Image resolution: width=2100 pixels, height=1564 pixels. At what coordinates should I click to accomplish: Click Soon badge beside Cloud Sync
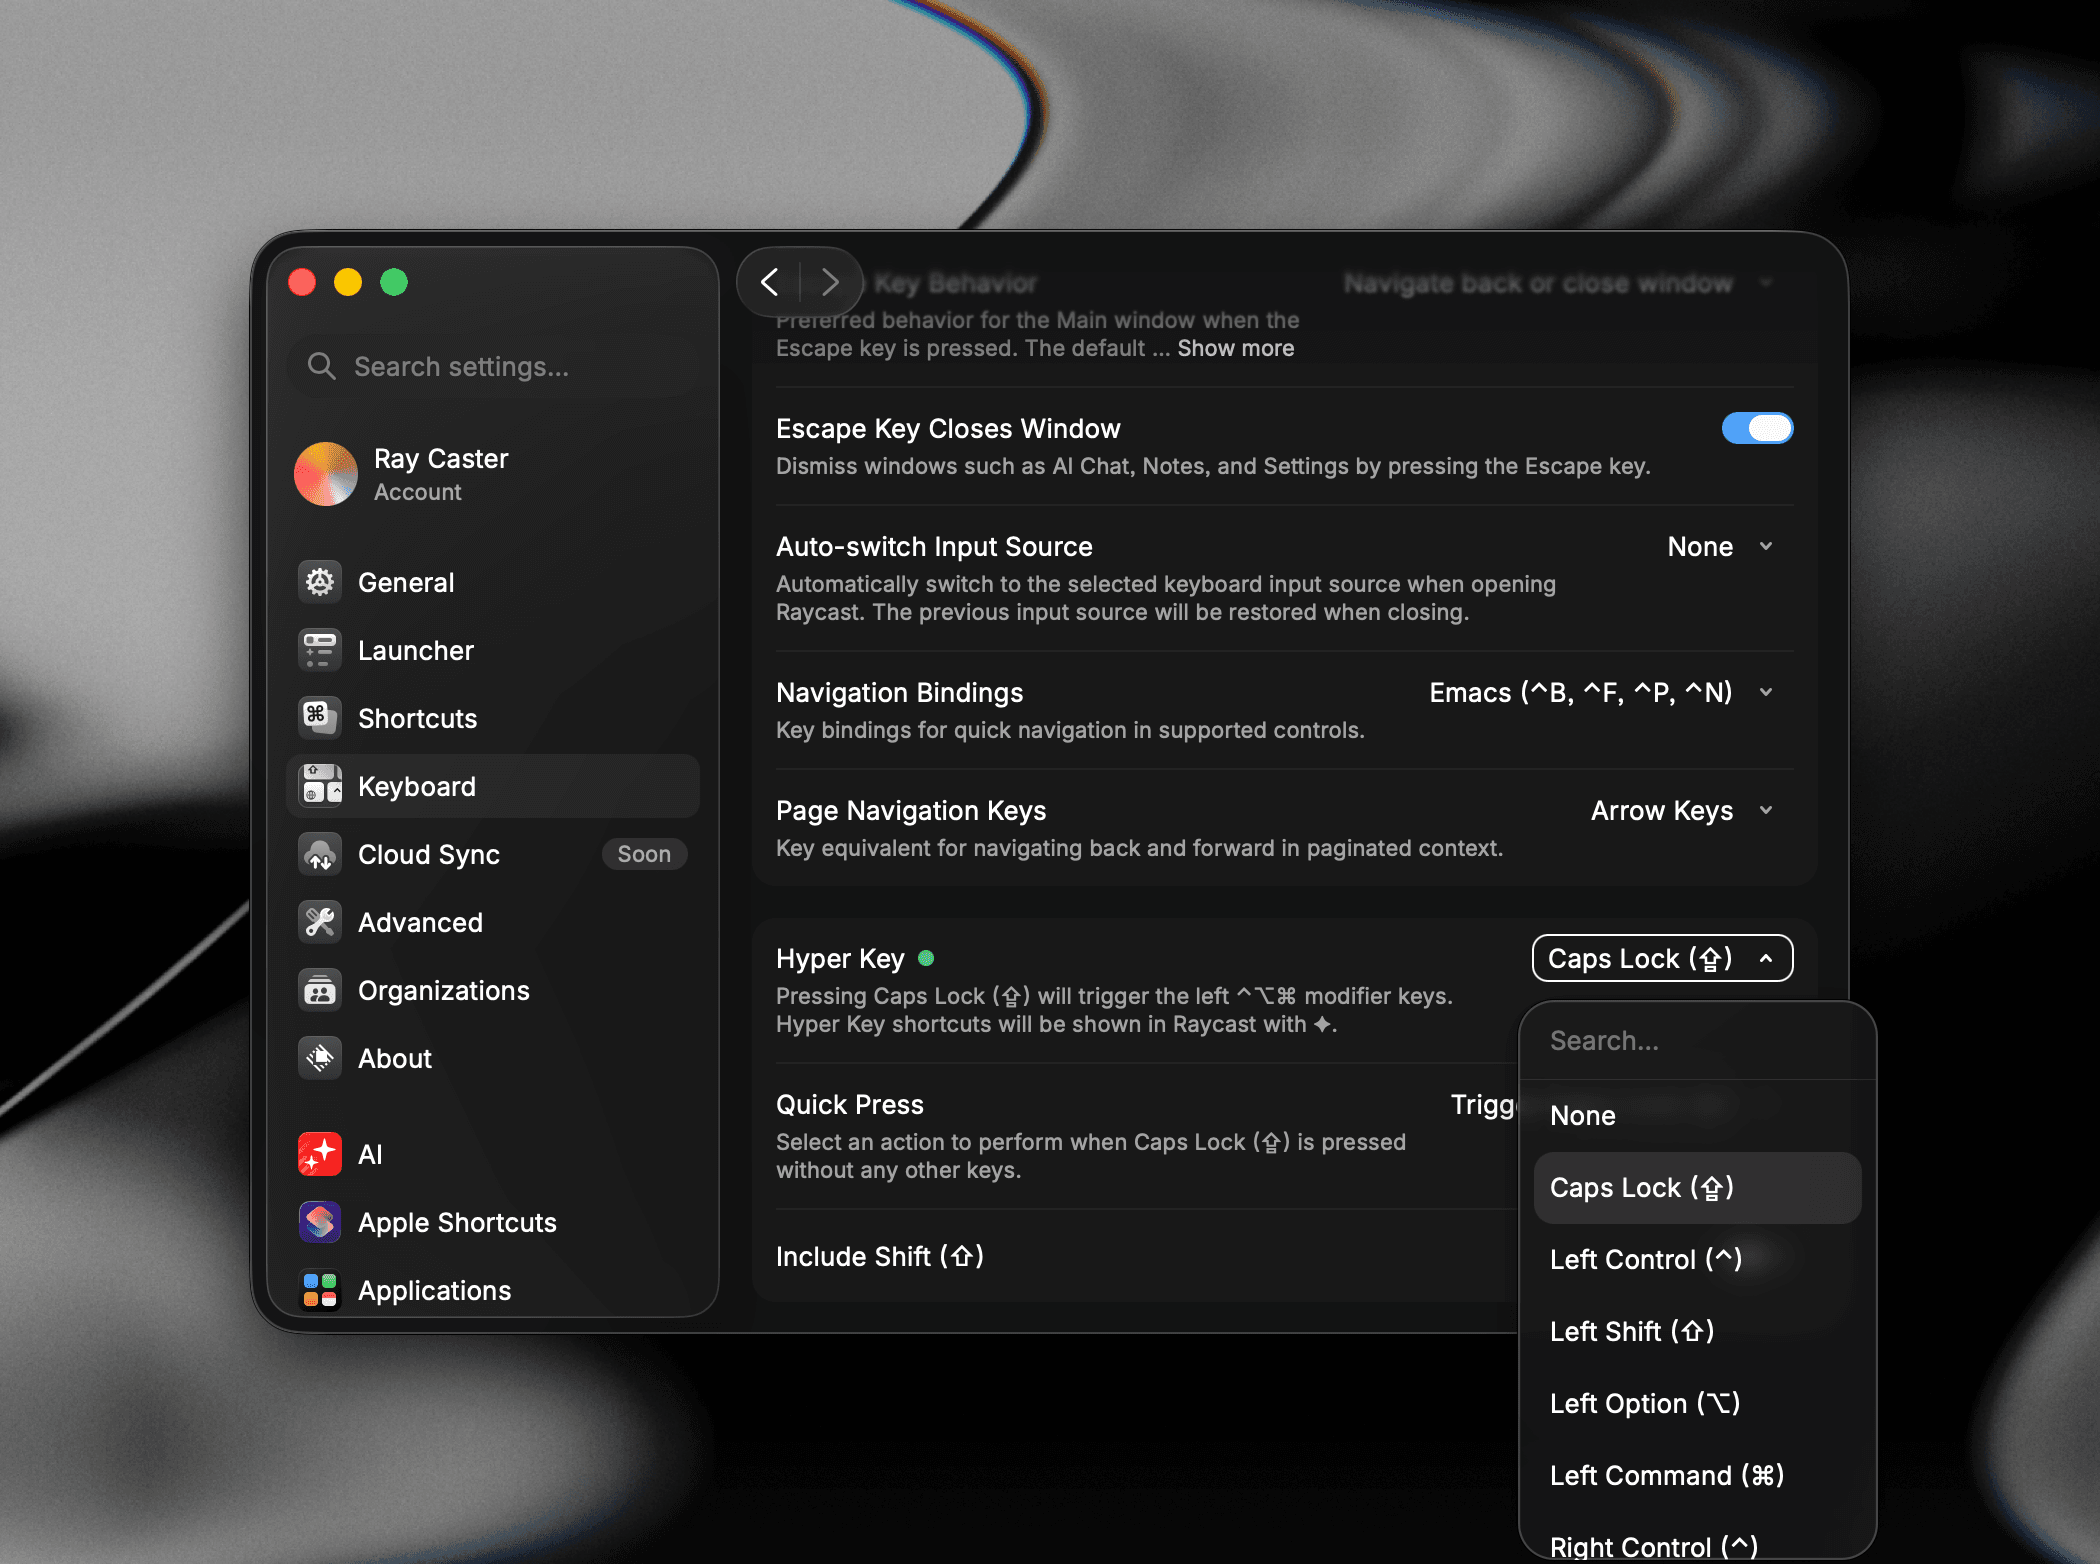pyautogui.click(x=644, y=854)
